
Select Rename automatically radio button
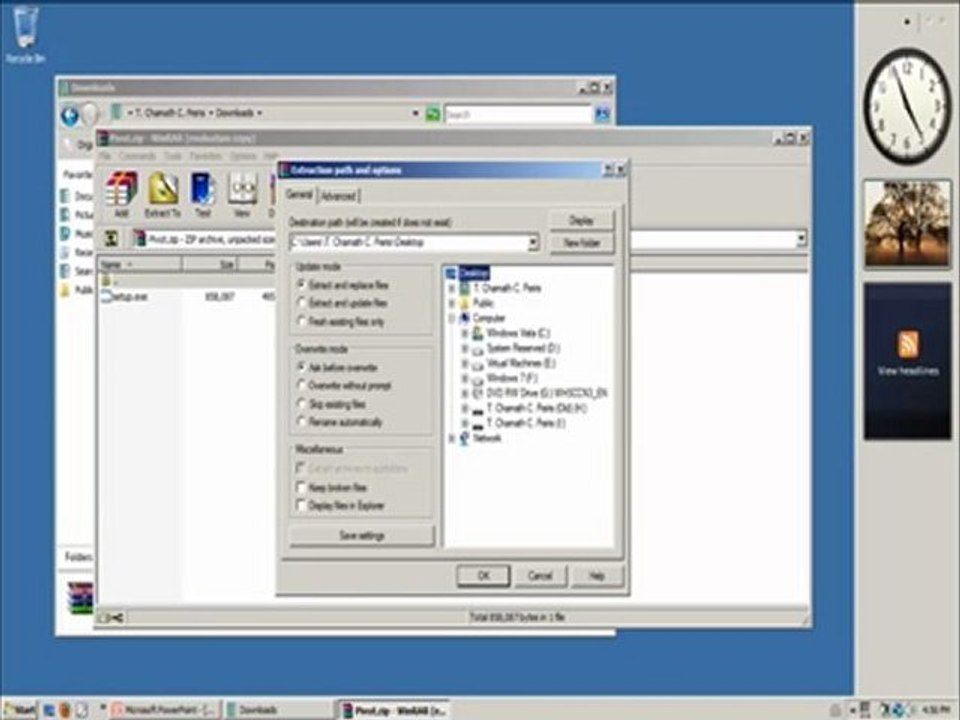tap(301, 422)
